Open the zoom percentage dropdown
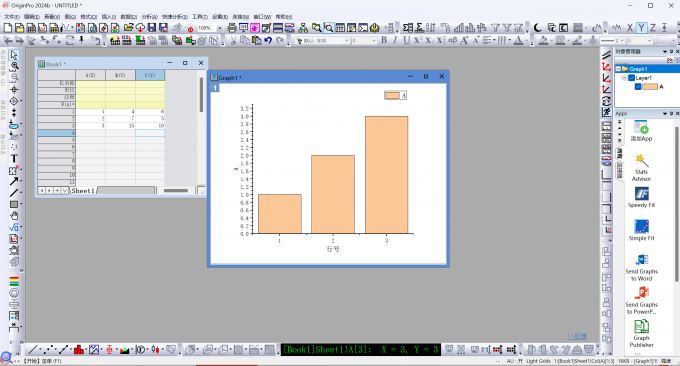 click(x=219, y=28)
